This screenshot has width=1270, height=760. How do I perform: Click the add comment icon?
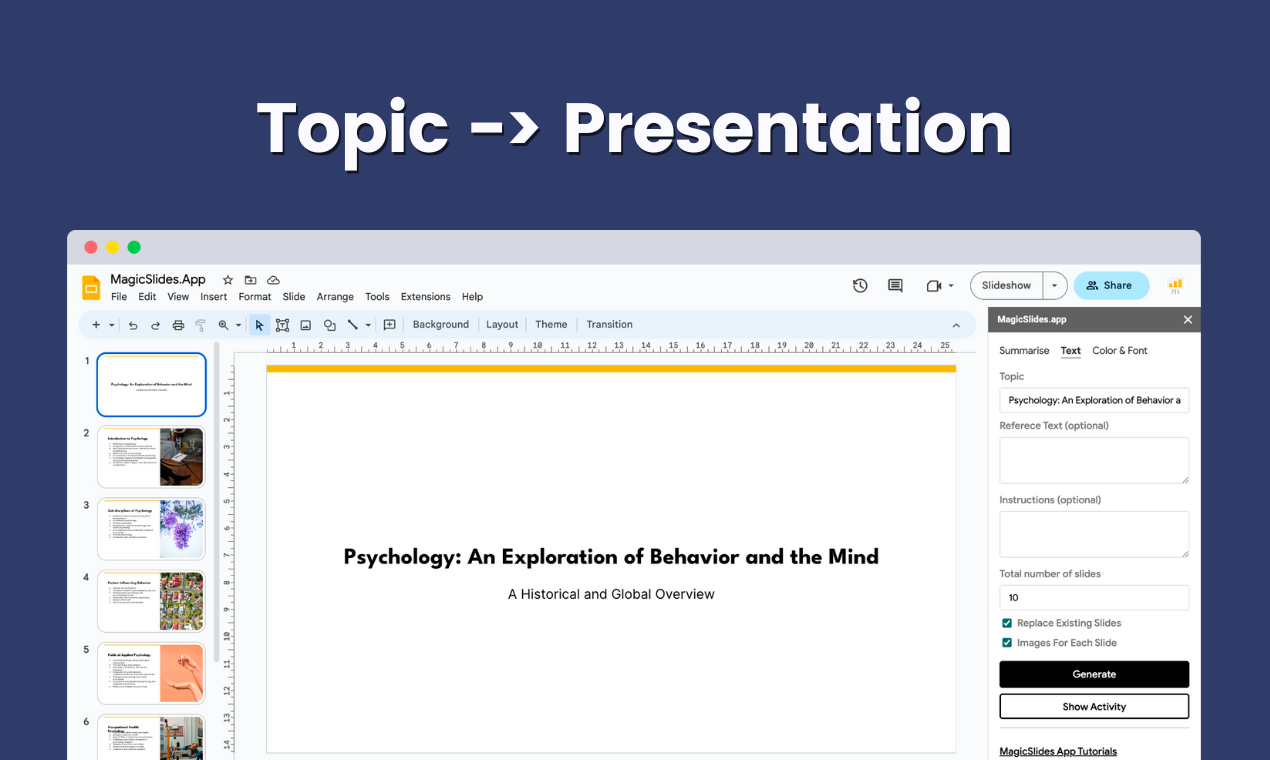coord(390,325)
